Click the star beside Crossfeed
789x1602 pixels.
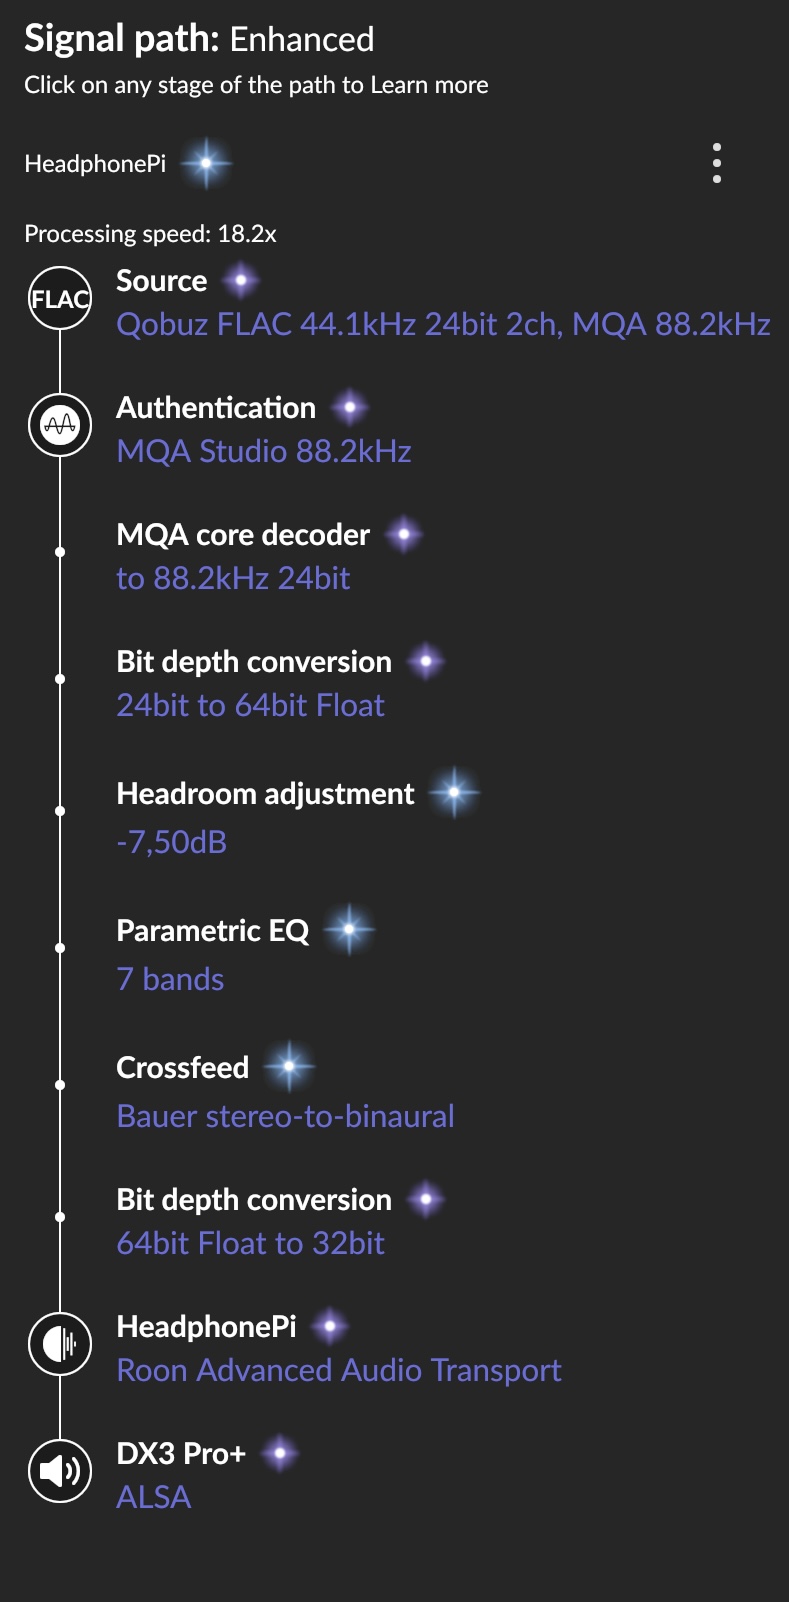pos(289,1067)
